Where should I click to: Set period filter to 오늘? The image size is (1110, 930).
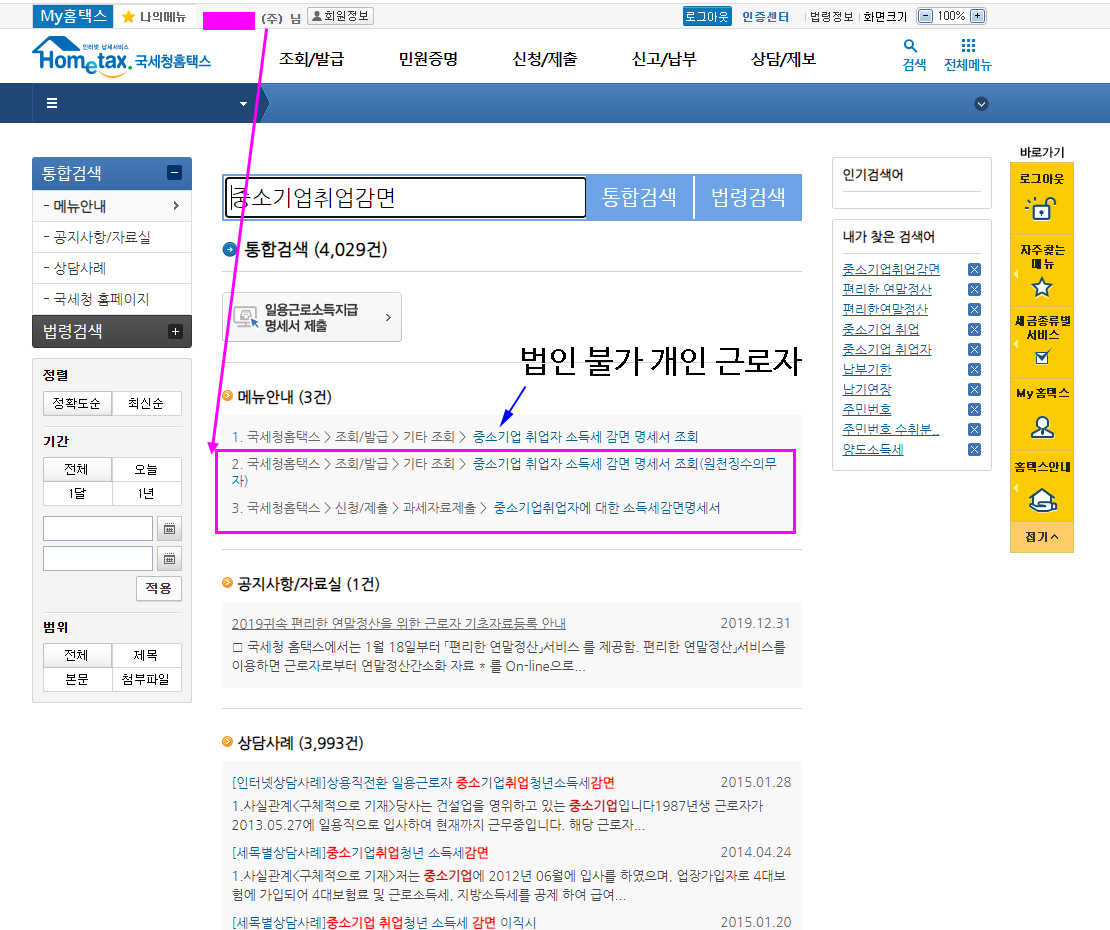click(x=146, y=469)
